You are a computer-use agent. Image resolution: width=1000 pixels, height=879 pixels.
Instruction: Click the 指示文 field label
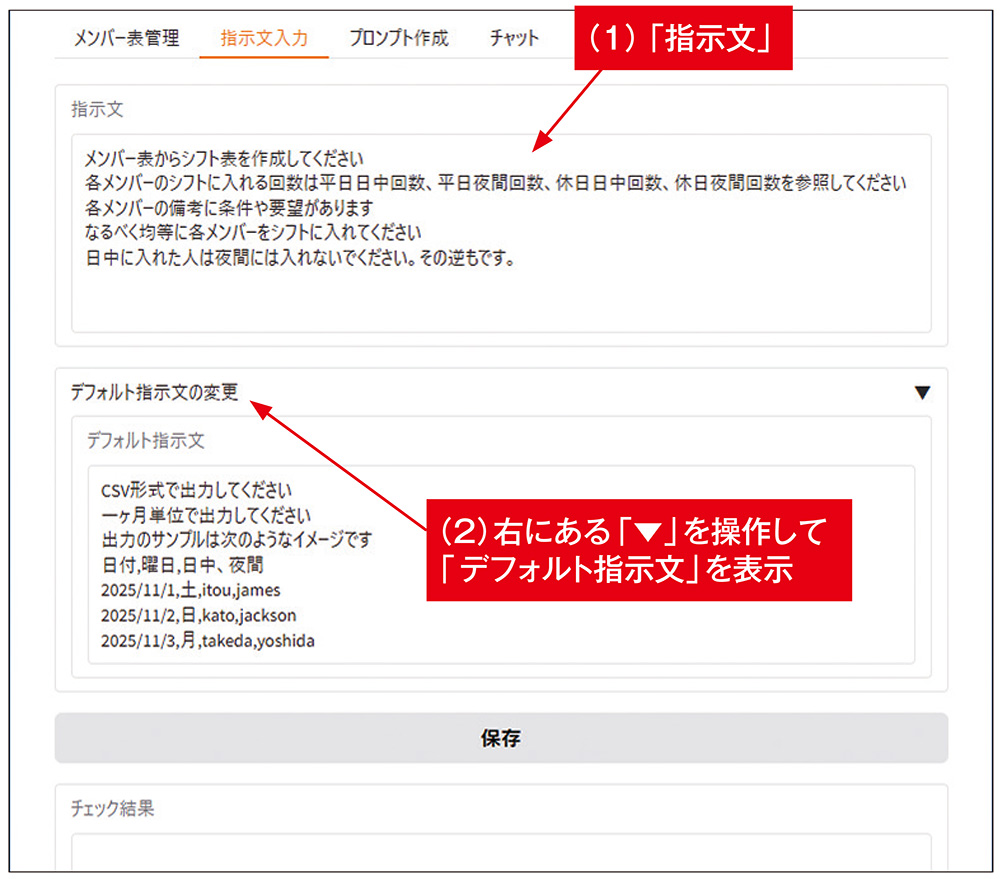point(97,109)
